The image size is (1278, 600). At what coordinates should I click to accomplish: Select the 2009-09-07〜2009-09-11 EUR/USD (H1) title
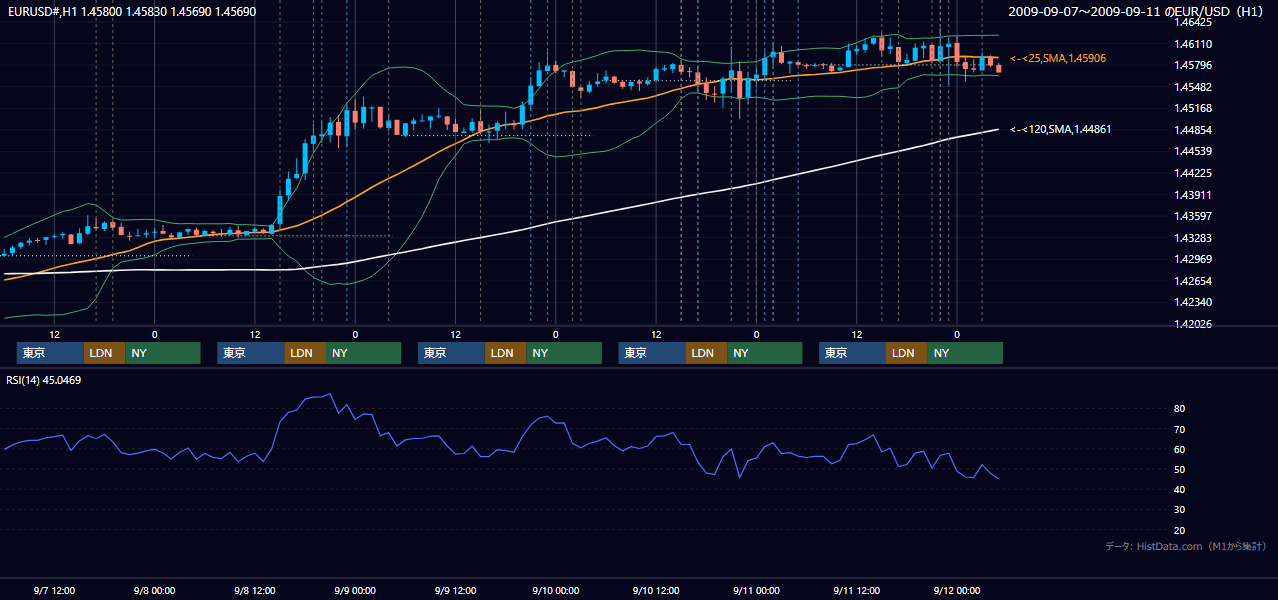click(1137, 11)
